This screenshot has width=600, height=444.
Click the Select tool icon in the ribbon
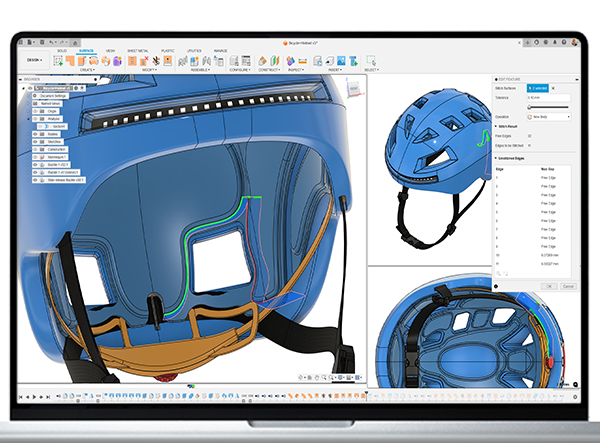pyautogui.click(x=371, y=60)
